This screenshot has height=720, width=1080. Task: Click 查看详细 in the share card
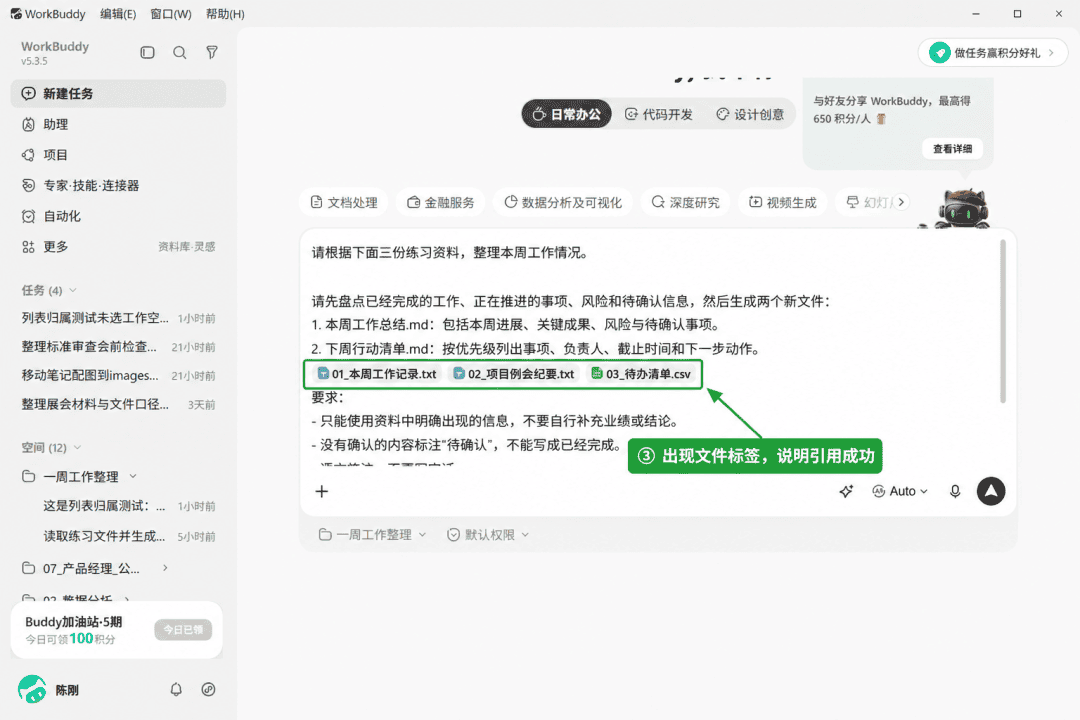[953, 149]
